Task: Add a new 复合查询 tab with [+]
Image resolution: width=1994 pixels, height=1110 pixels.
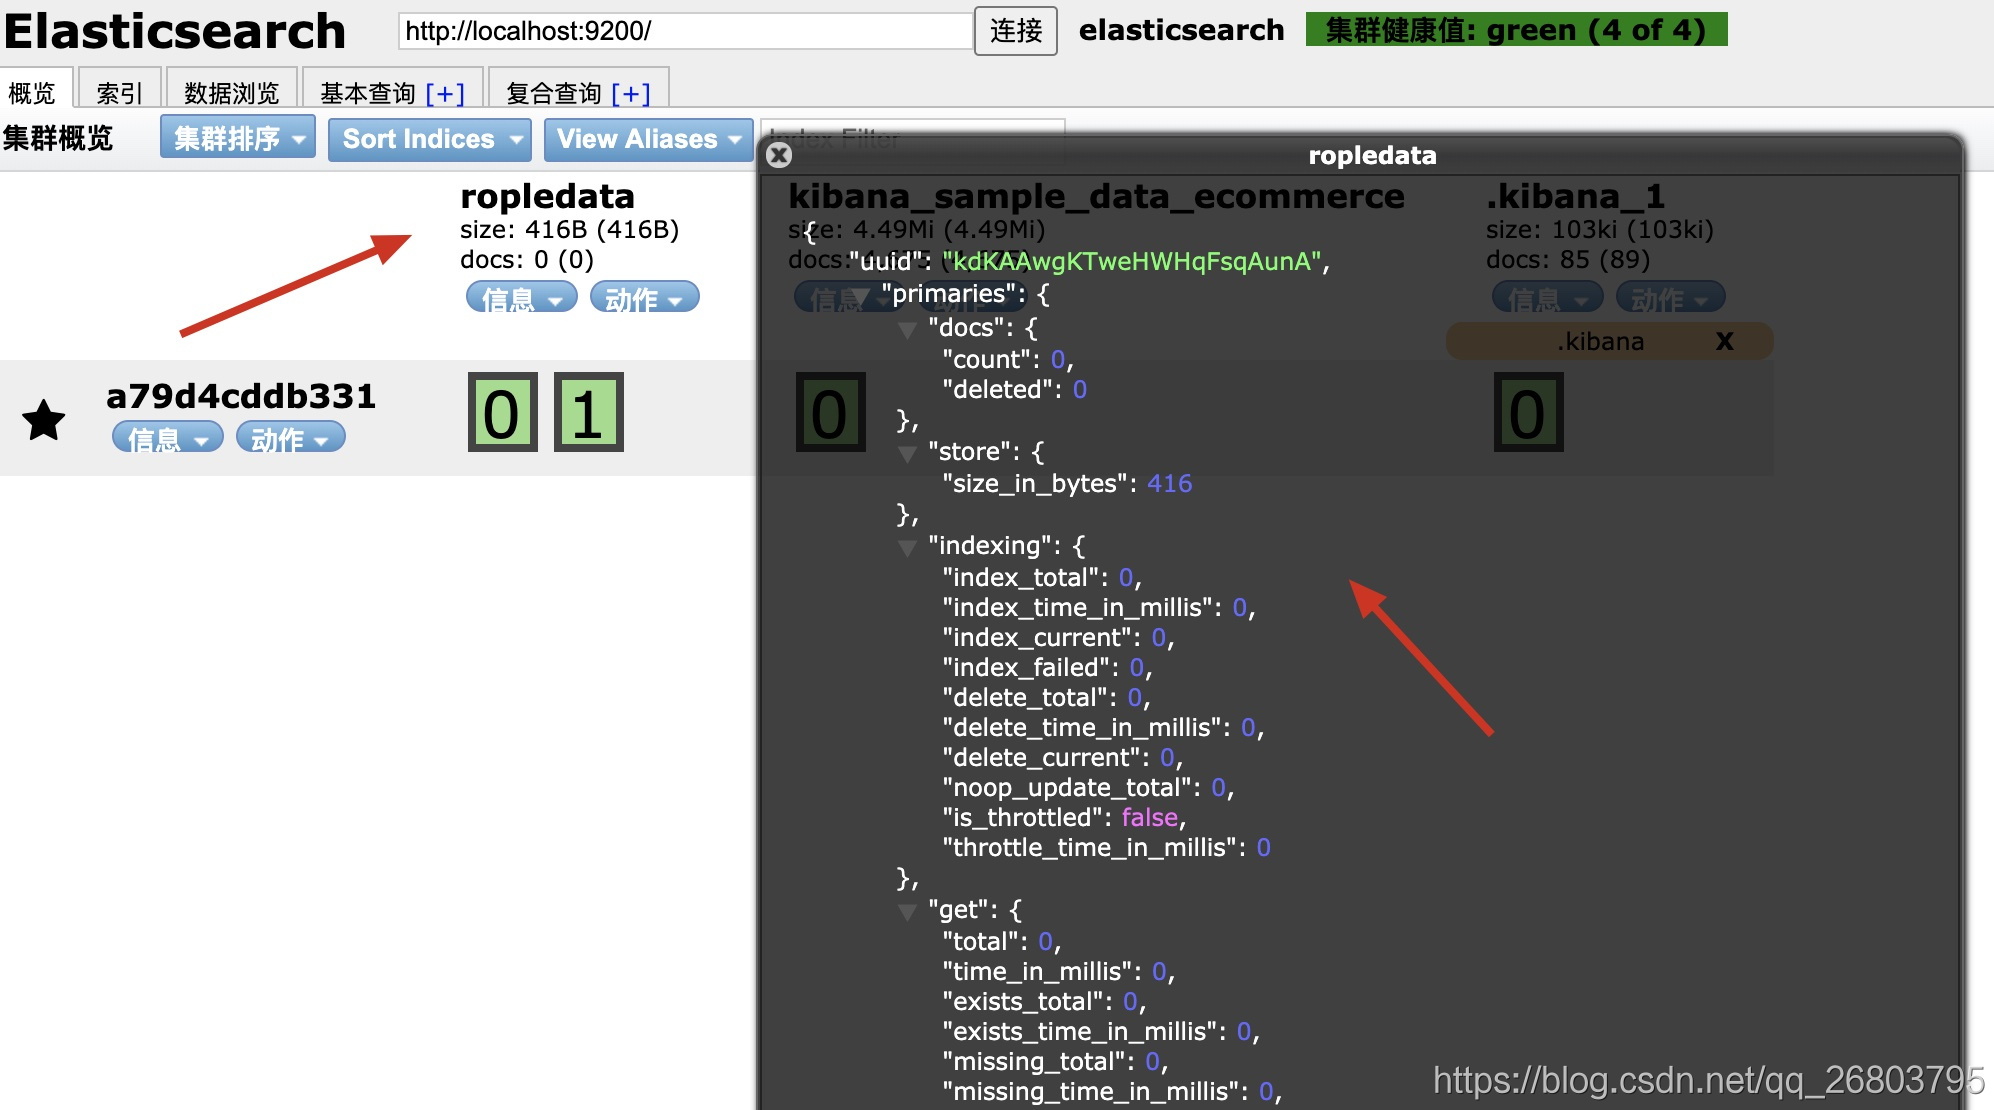Action: pyautogui.click(x=631, y=93)
